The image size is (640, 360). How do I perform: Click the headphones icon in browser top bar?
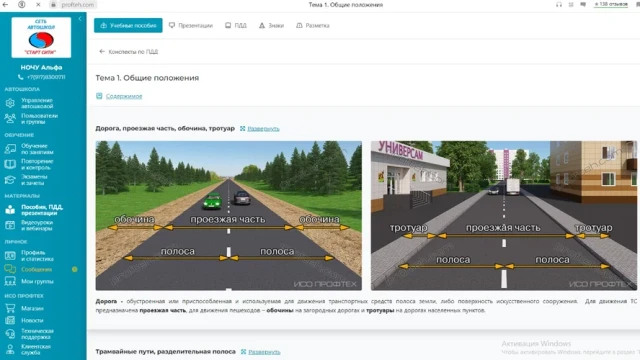point(559,4)
